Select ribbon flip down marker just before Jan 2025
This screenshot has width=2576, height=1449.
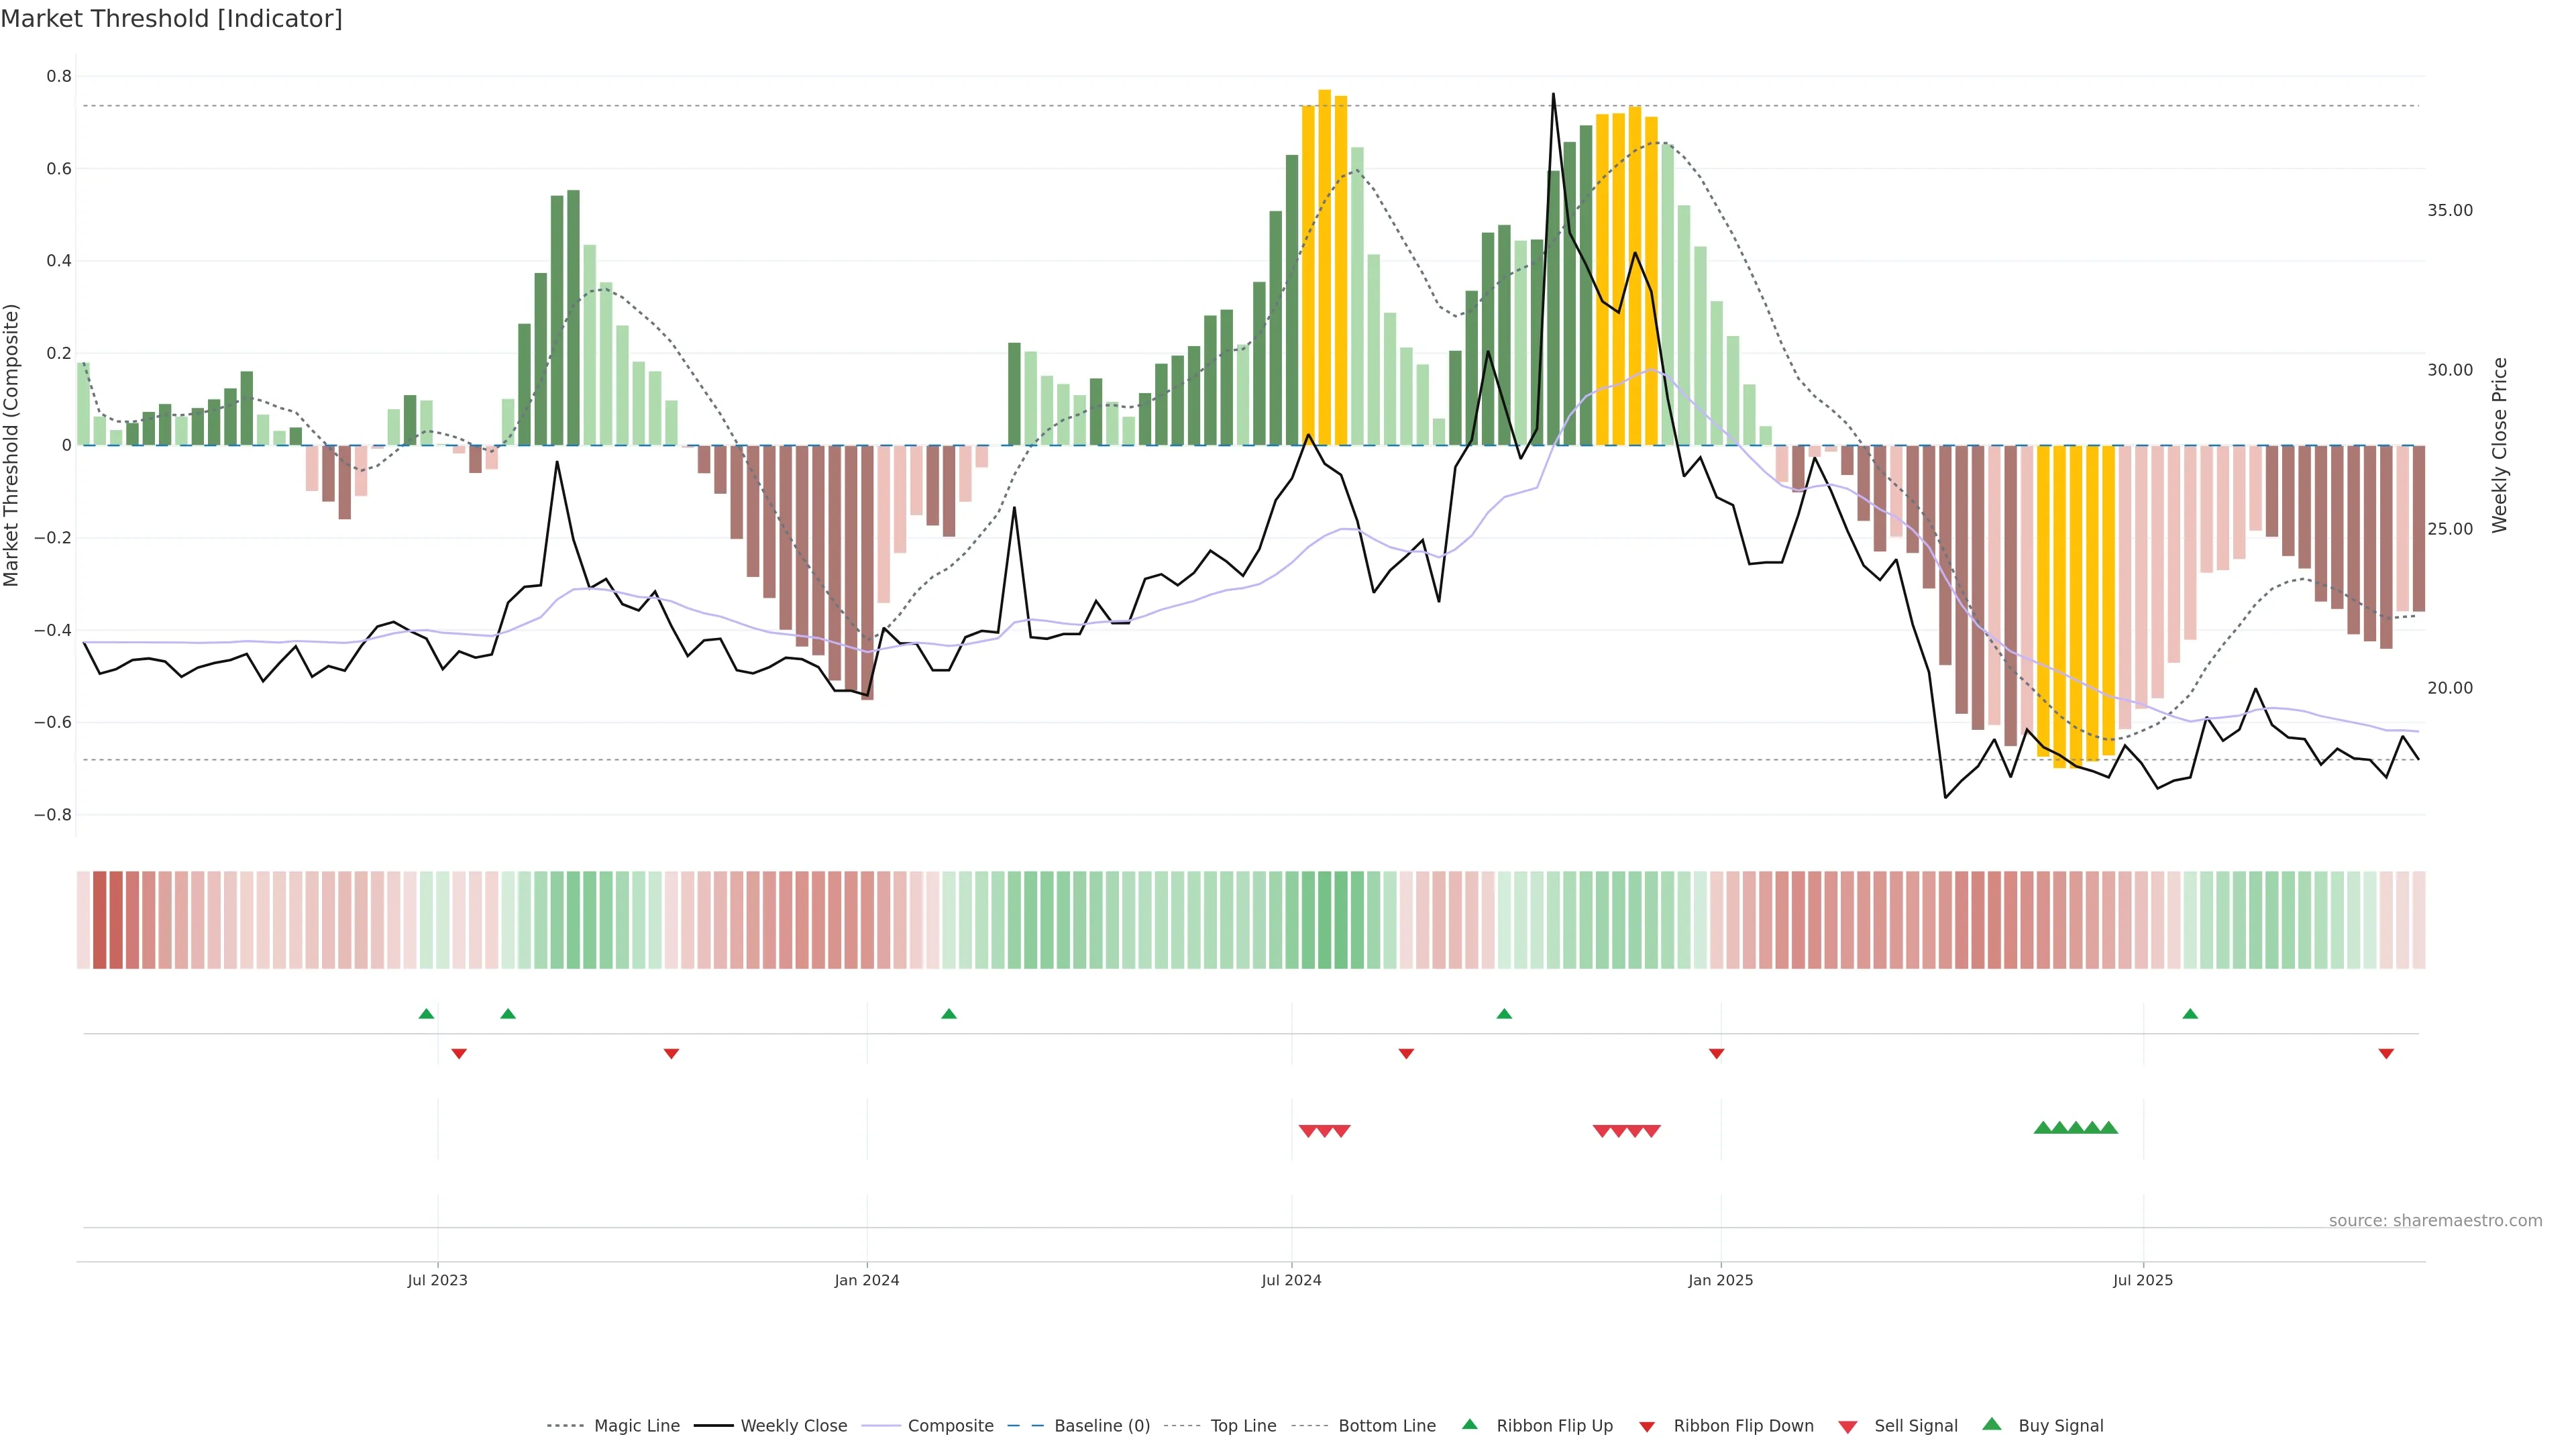[1716, 1053]
